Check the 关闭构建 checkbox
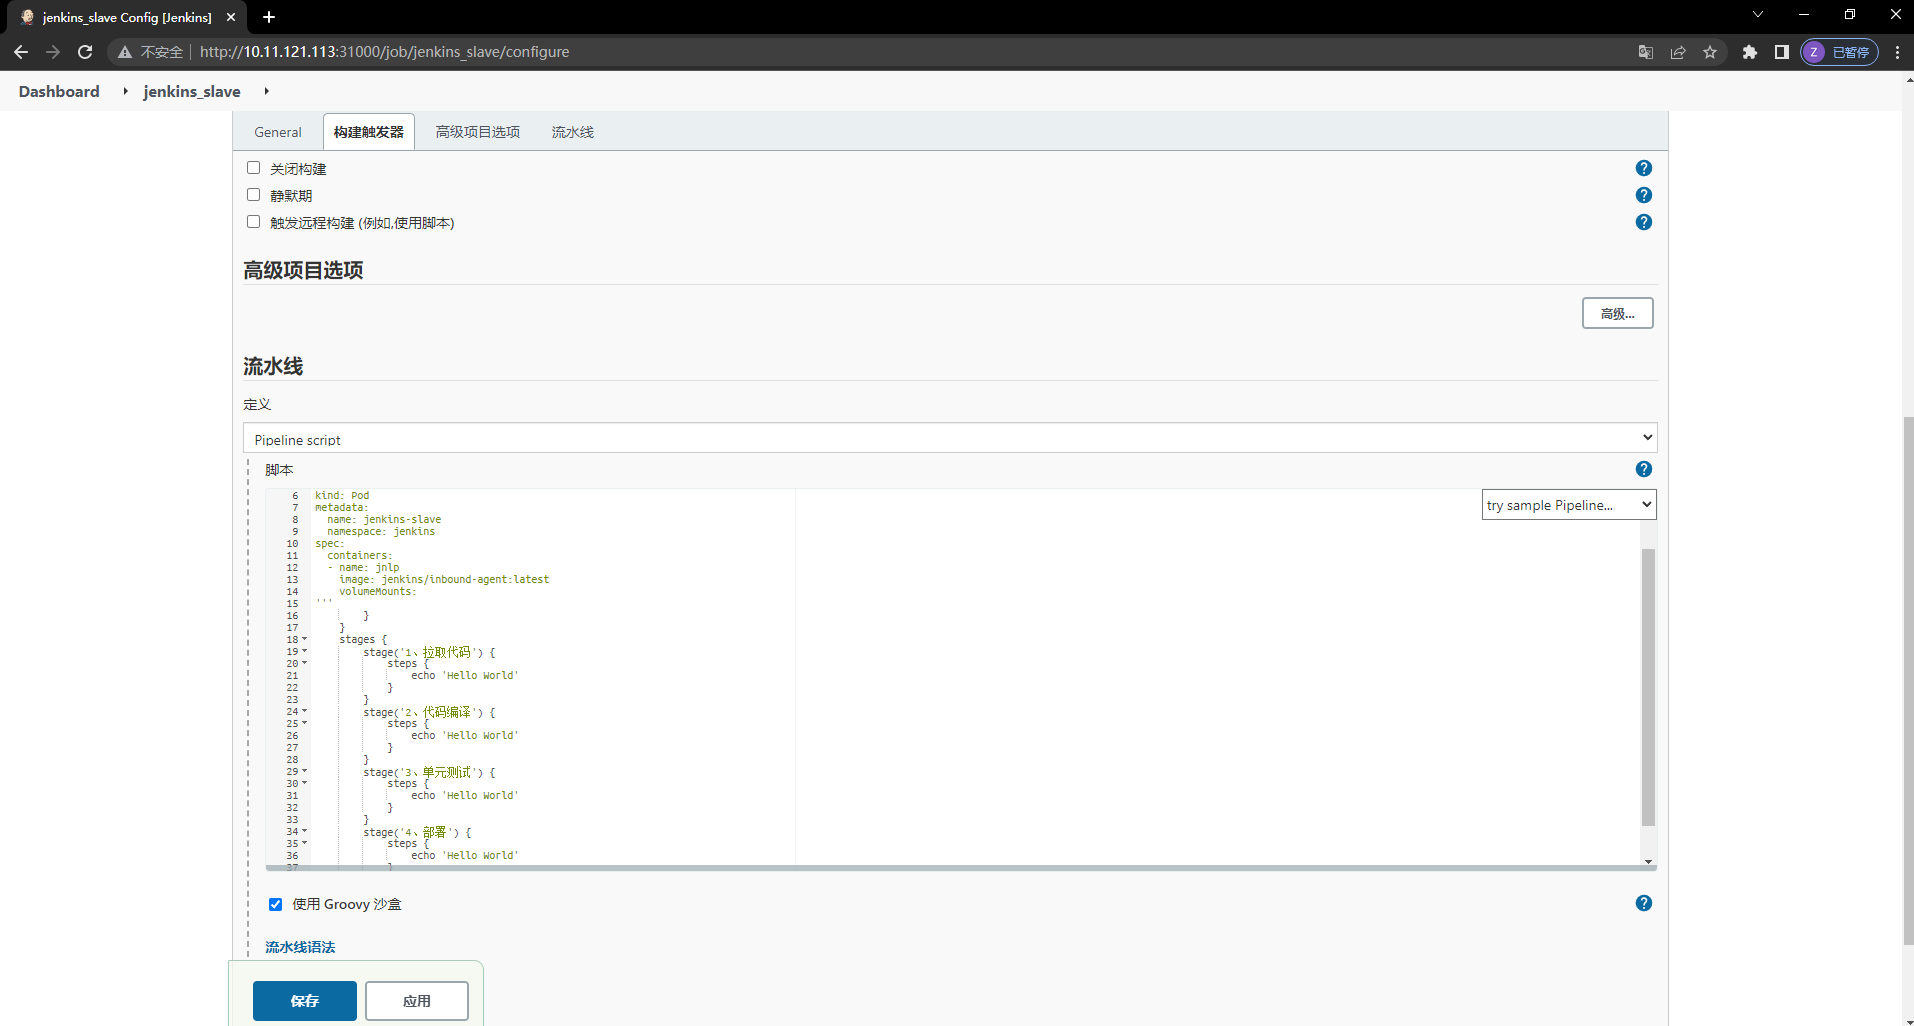The width and height of the screenshot is (1914, 1026). pyautogui.click(x=254, y=168)
